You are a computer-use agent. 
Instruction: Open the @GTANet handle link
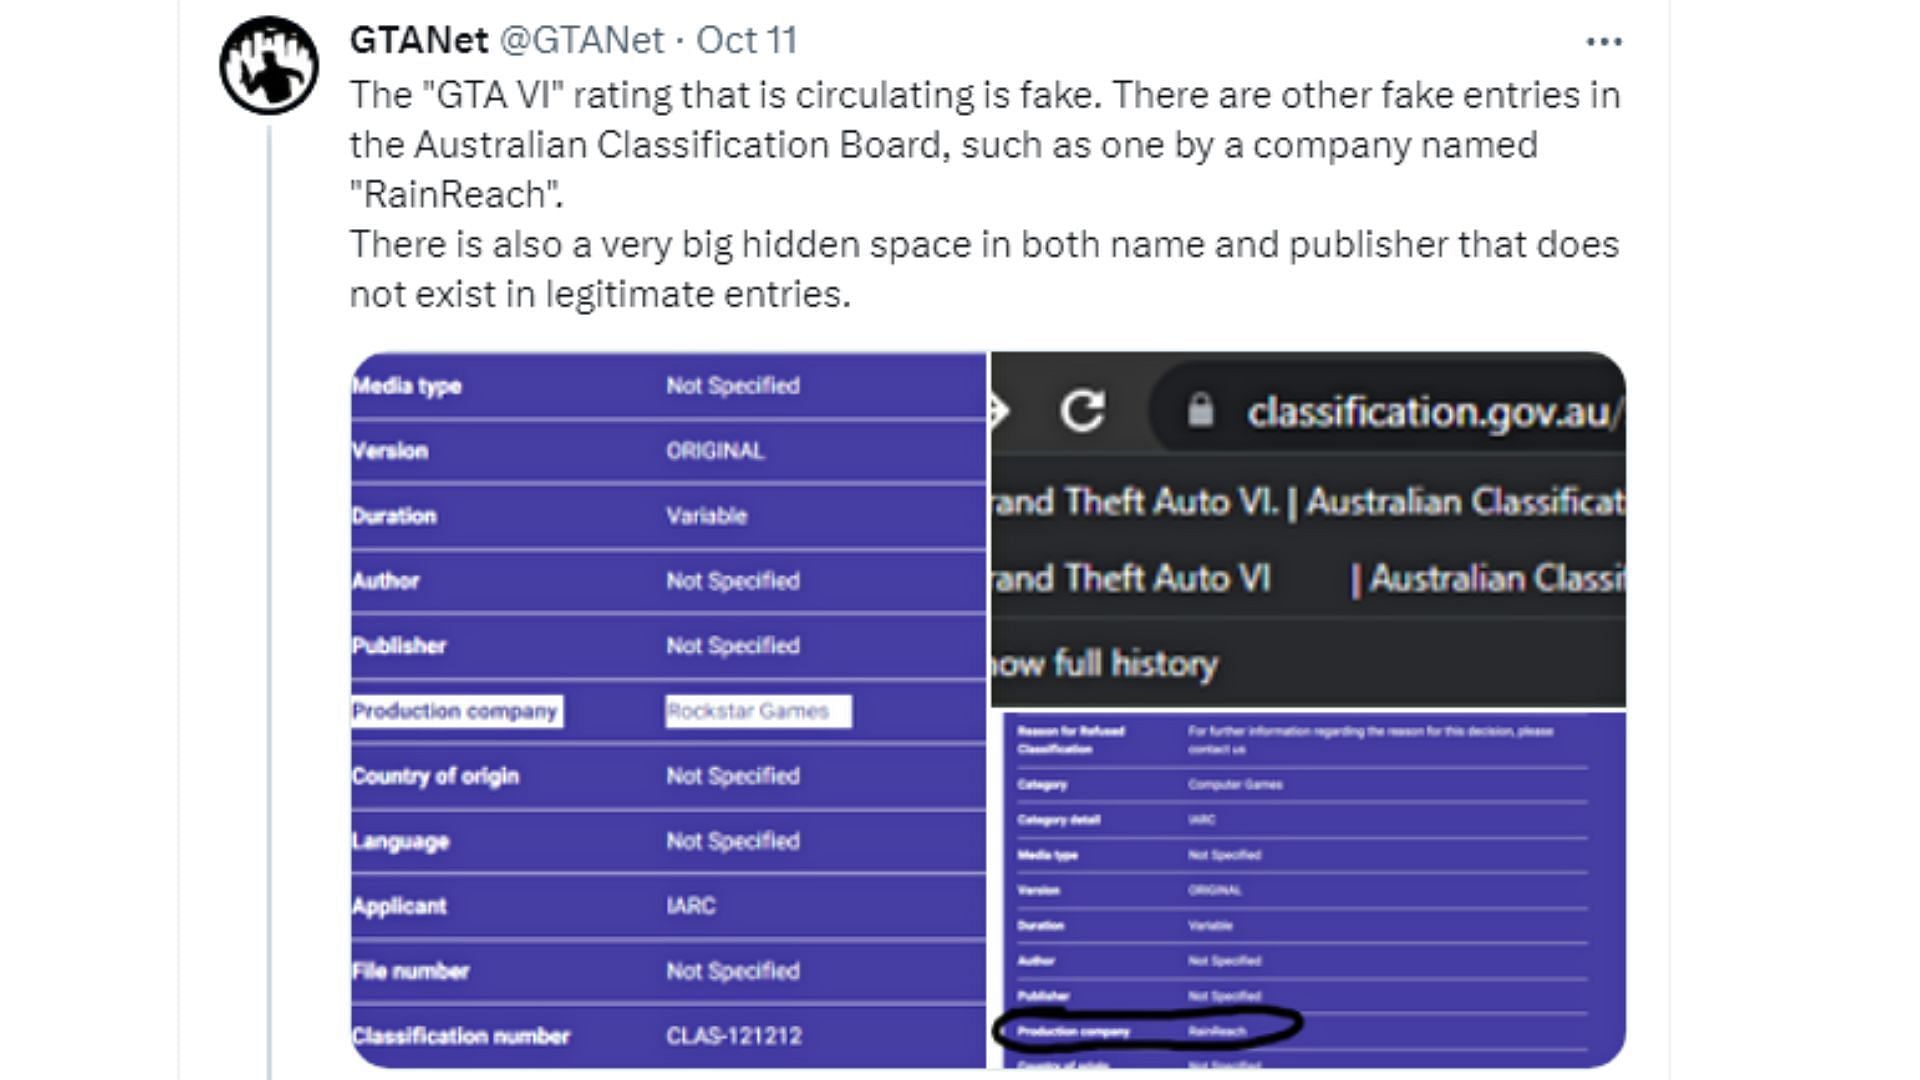pyautogui.click(x=581, y=40)
